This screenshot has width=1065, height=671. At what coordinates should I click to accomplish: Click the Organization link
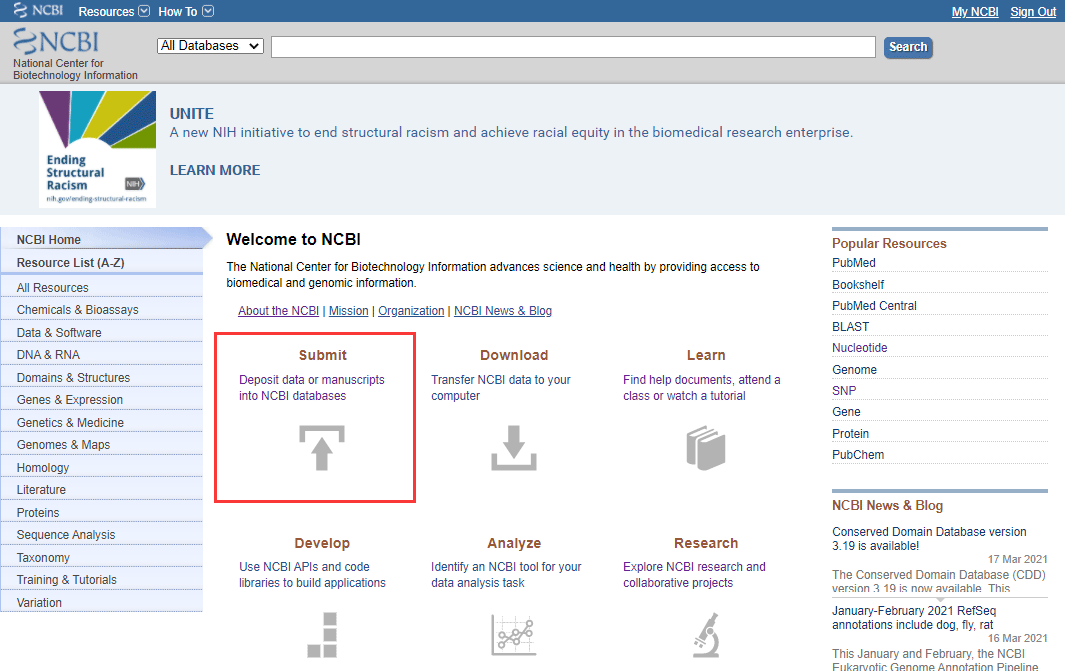(x=411, y=310)
